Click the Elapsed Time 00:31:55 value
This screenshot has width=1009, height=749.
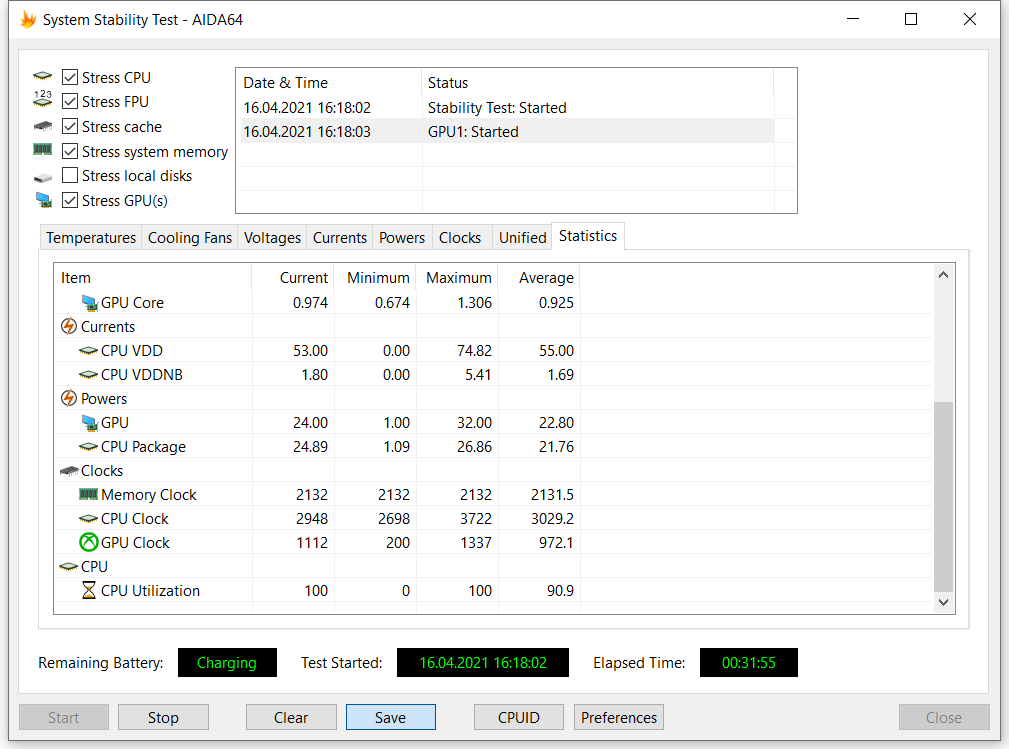pos(749,662)
